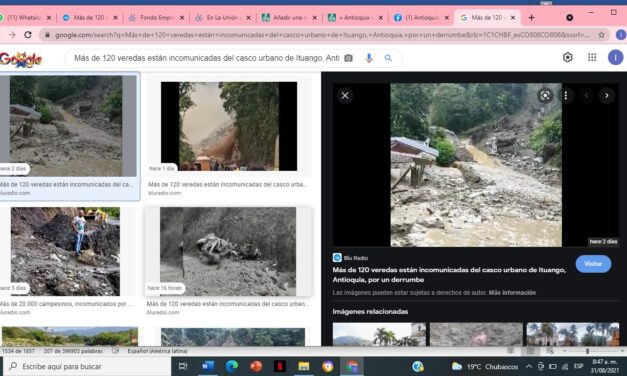Select the 'hace 16 horas' grayscale thumbnail
This screenshot has height=376, width=627.
[x=228, y=251]
